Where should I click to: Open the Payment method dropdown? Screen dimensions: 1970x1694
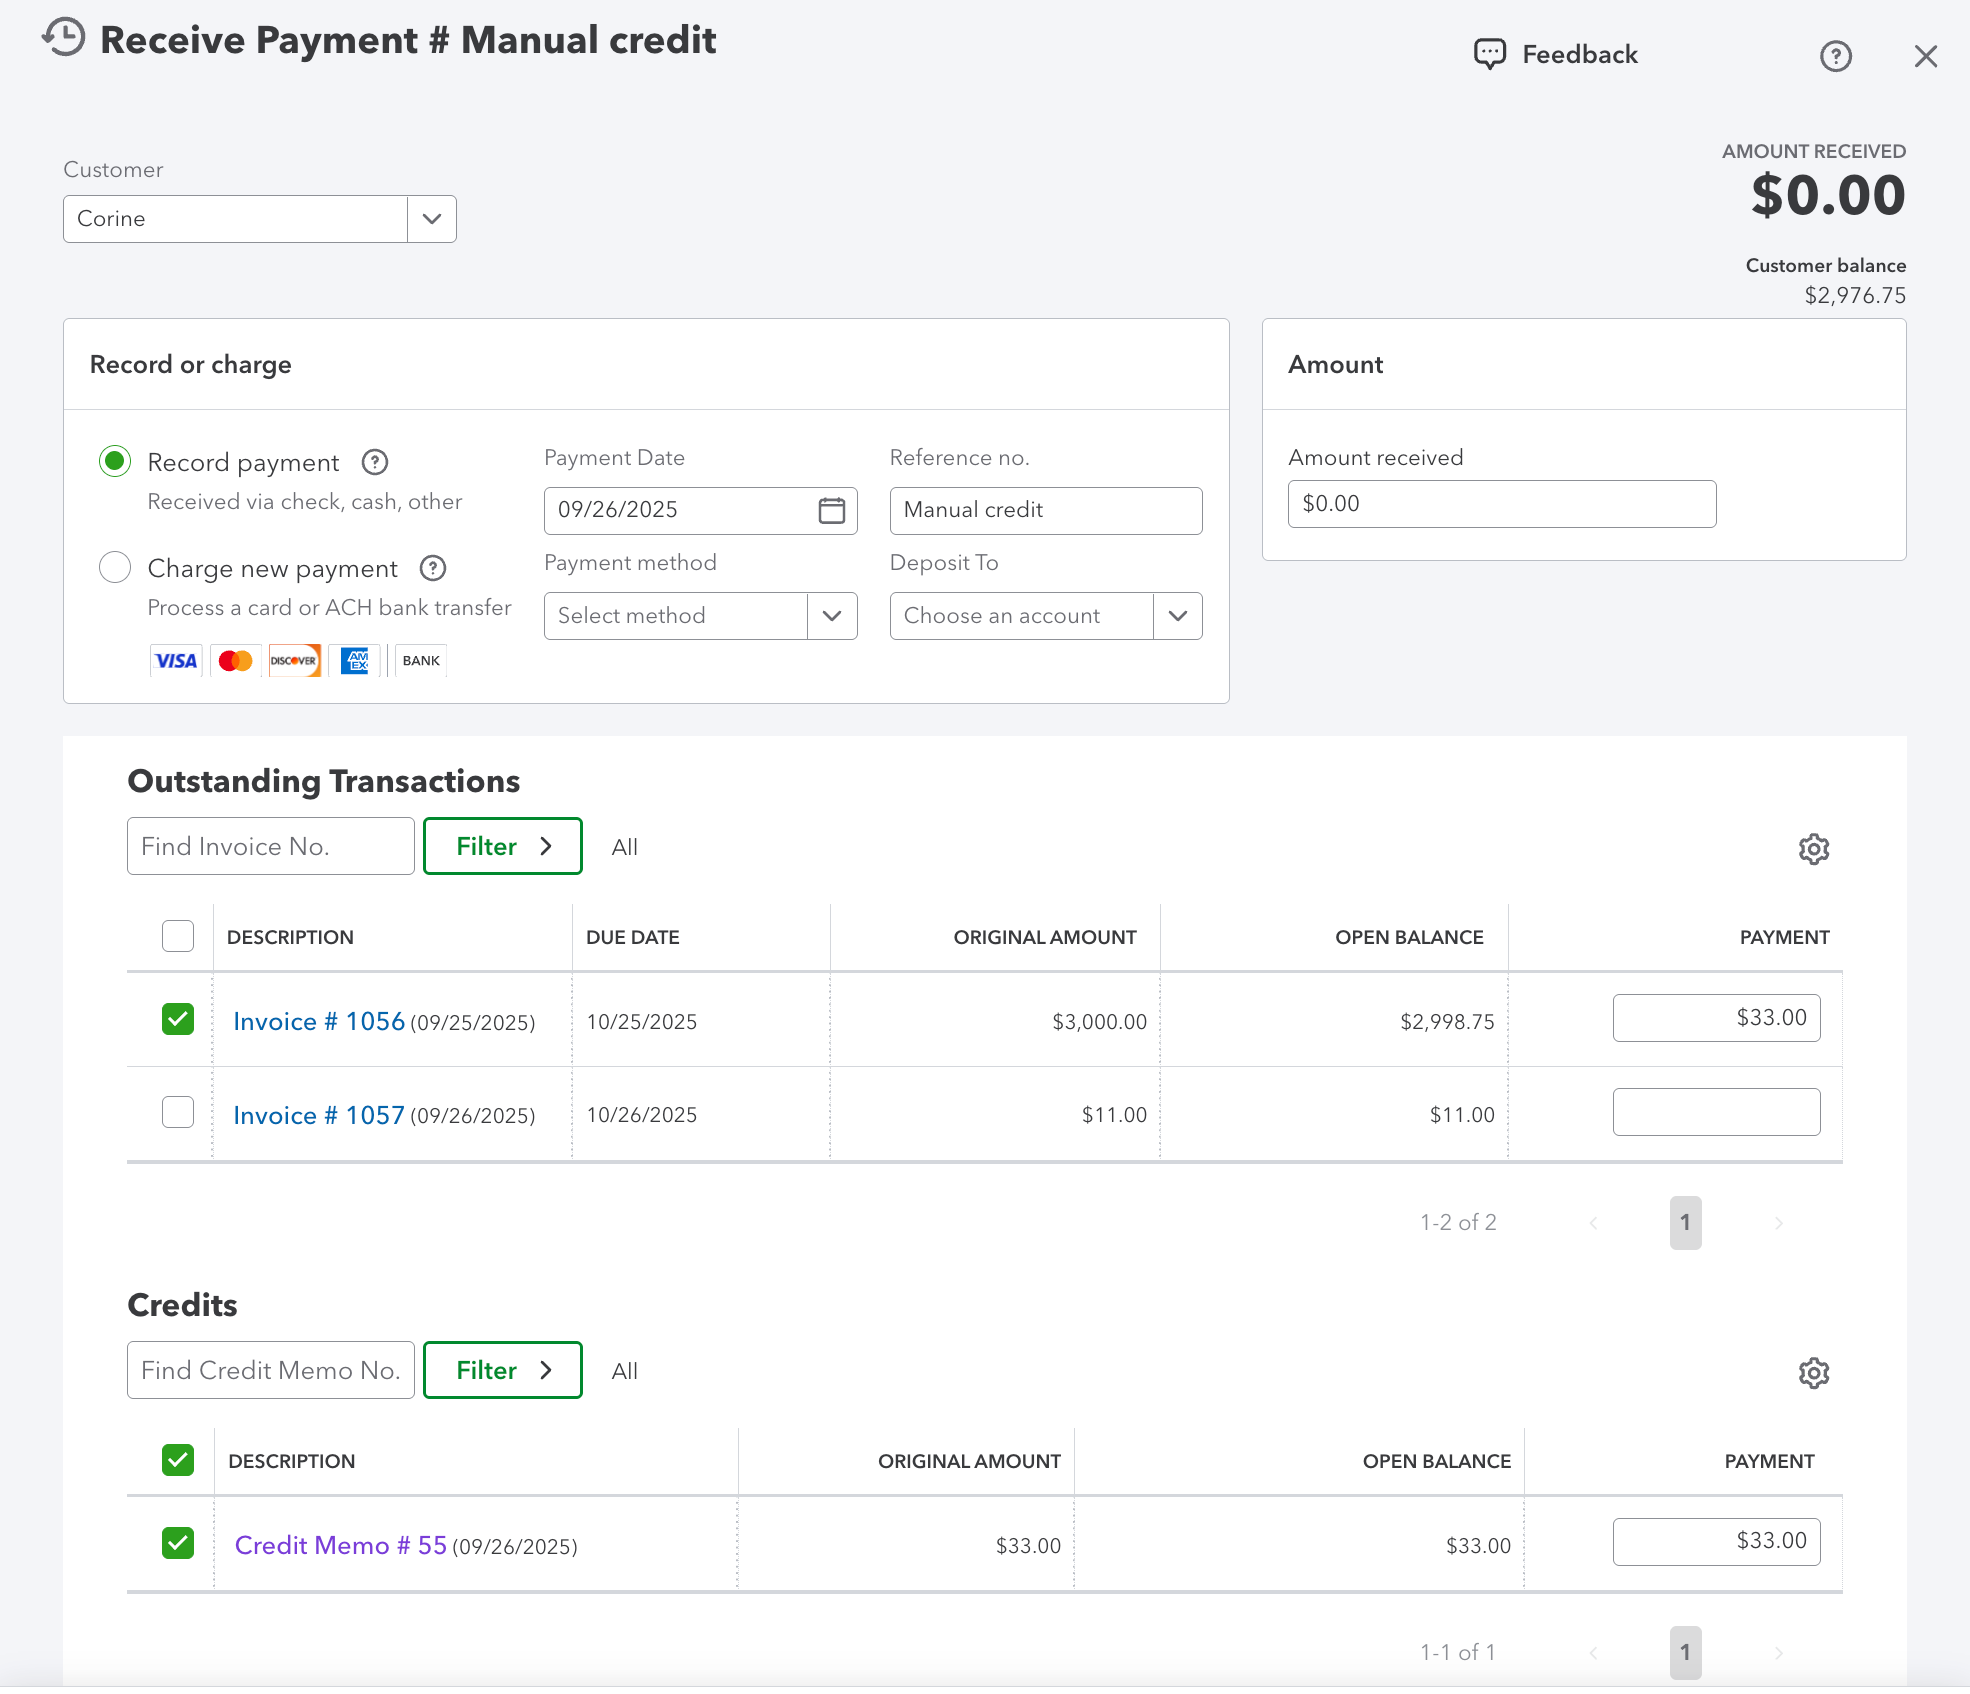[x=831, y=616]
